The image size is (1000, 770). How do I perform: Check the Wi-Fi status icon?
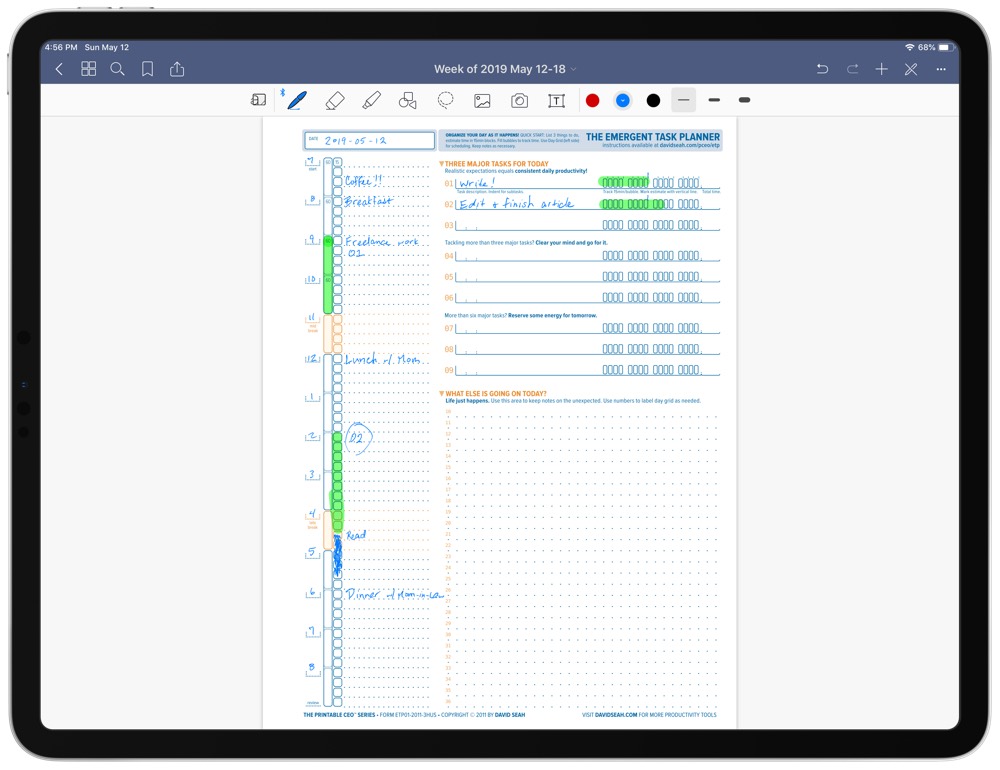(910, 47)
